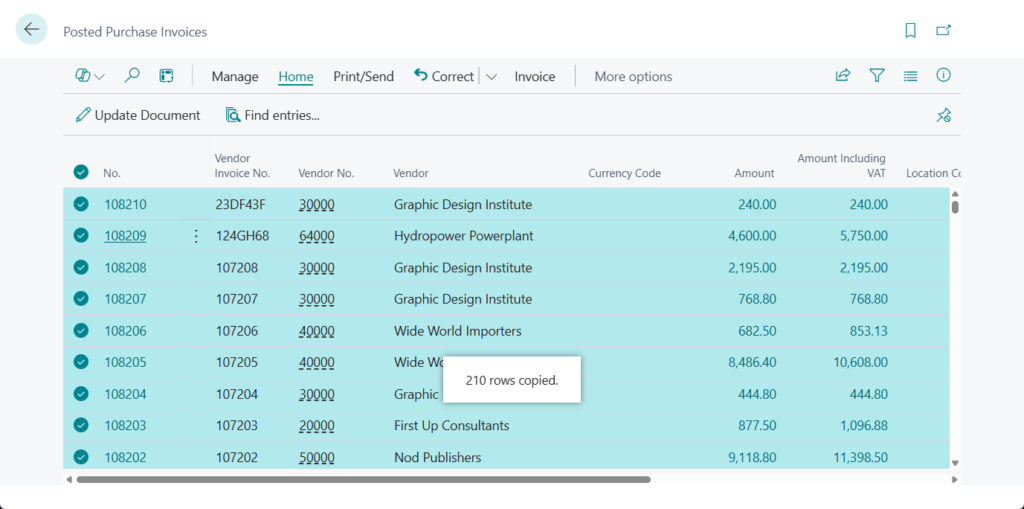Click the pin toolbar icon
Viewport: 1024px width, 509px height.
943,116
